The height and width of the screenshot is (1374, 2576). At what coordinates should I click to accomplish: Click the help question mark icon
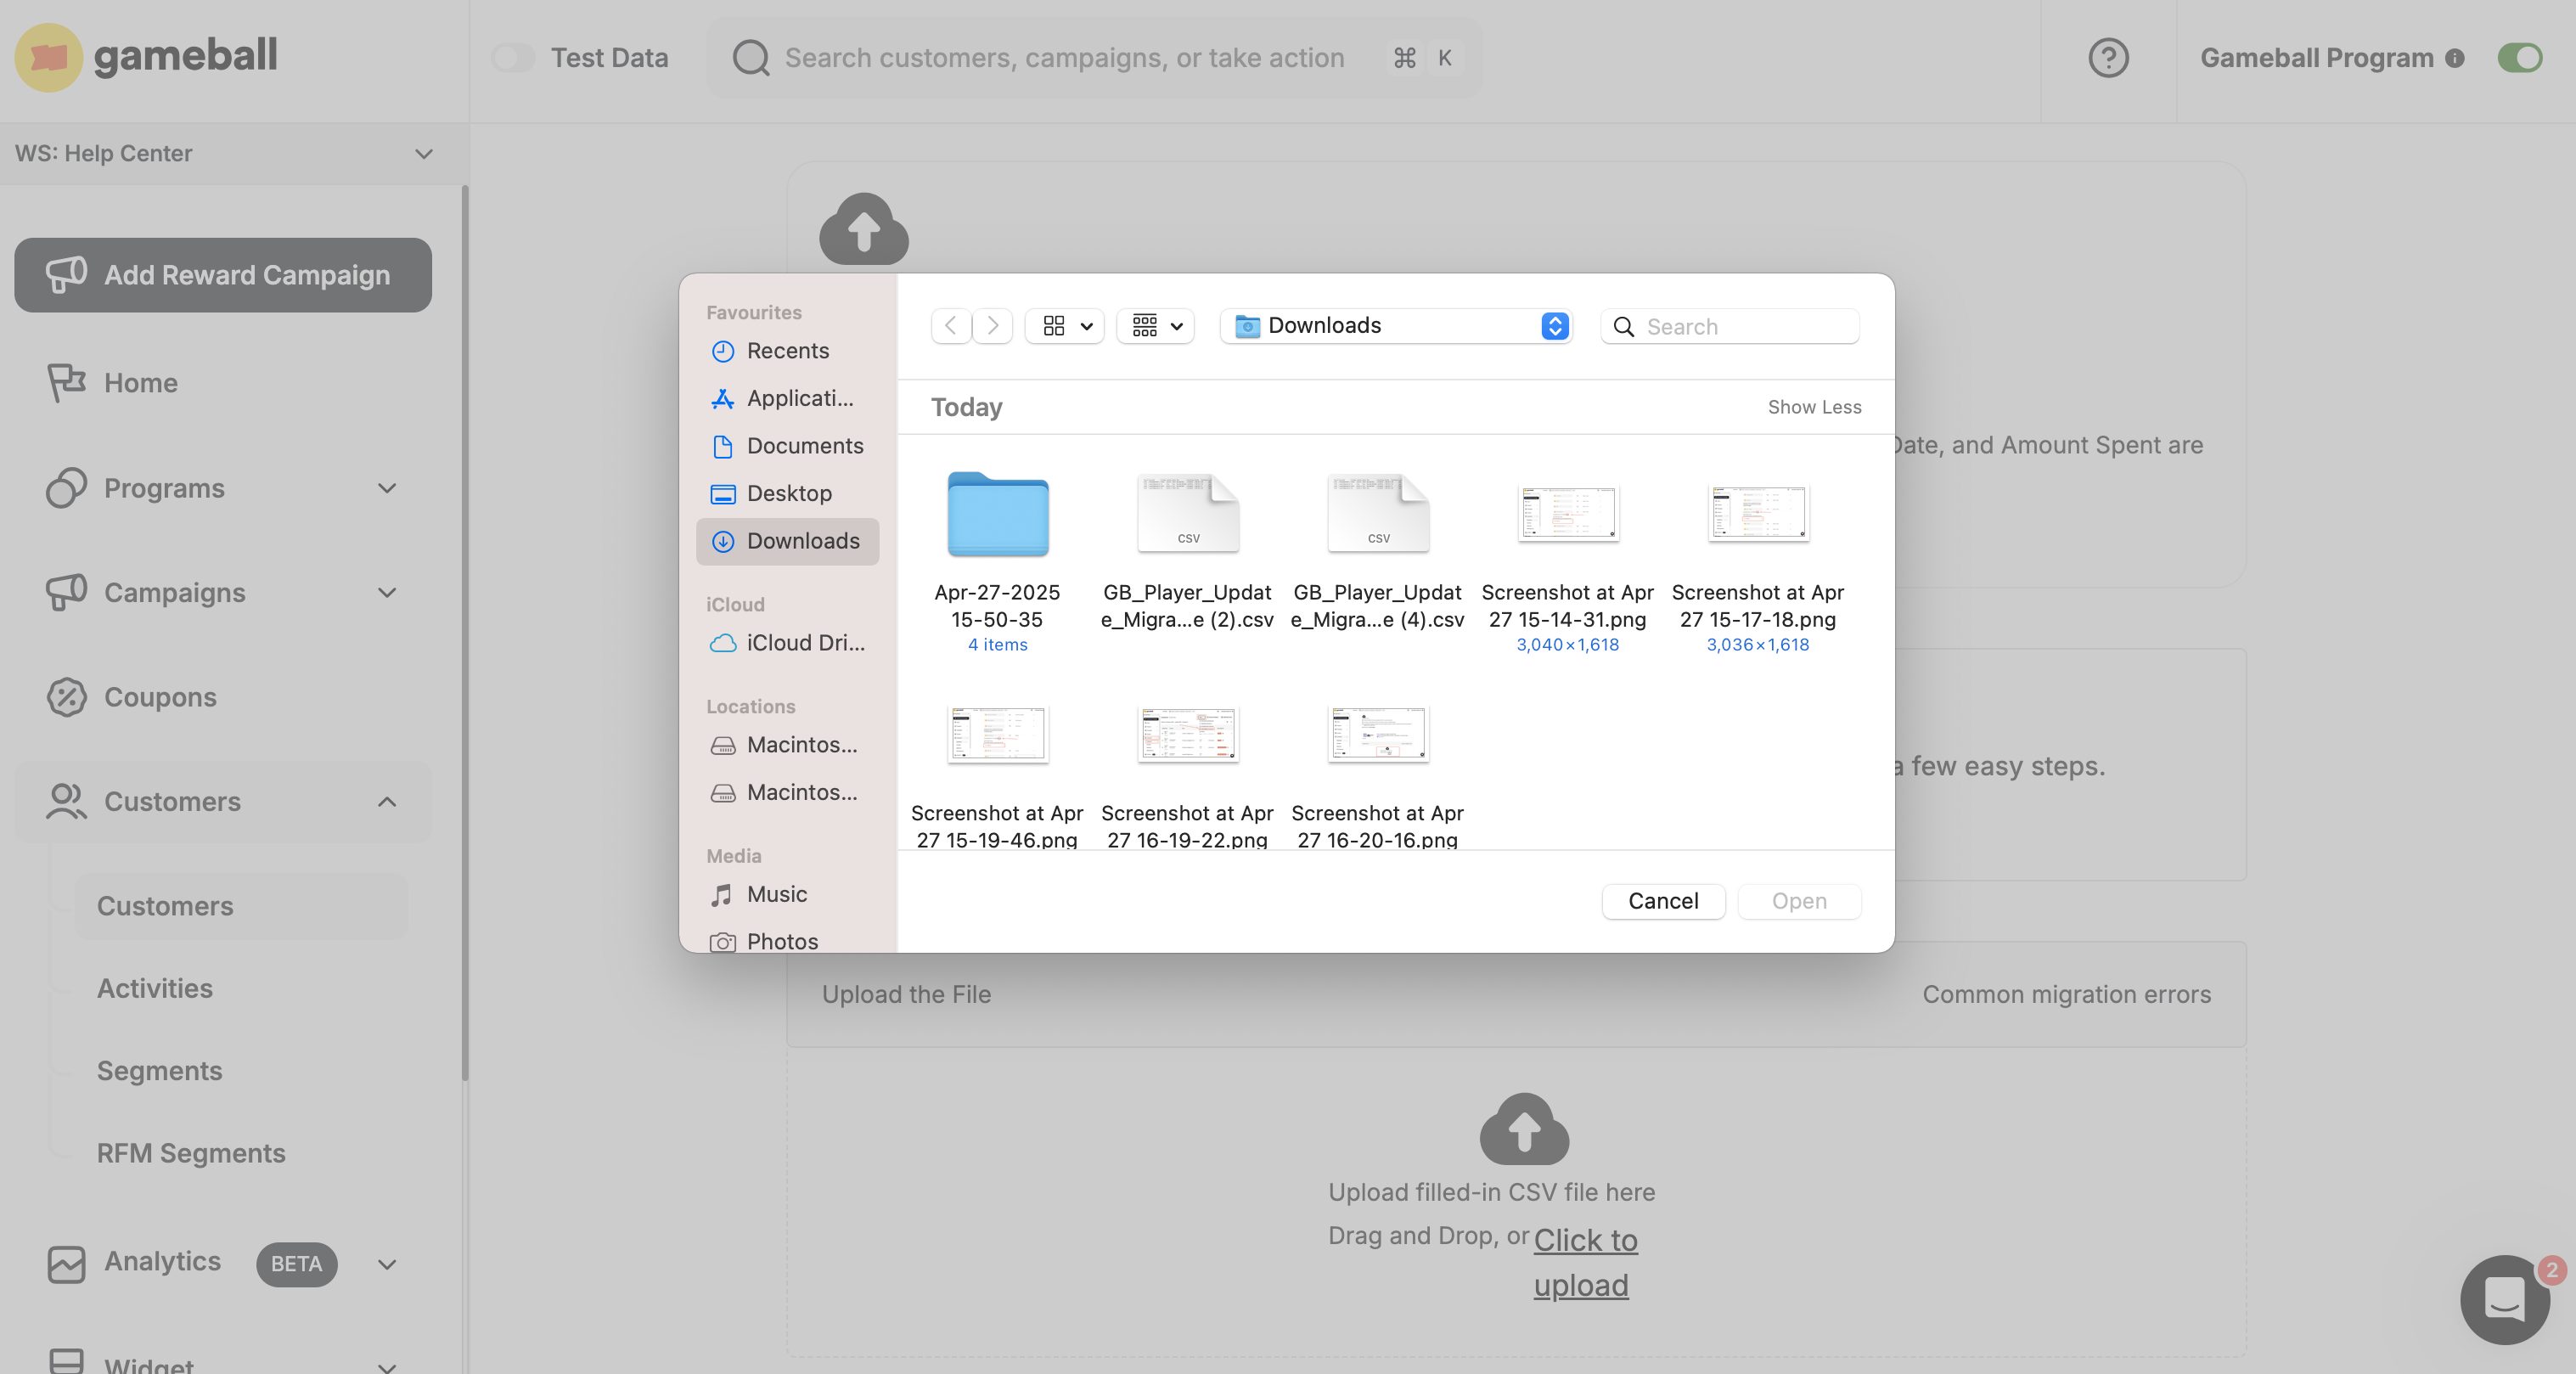point(2109,57)
